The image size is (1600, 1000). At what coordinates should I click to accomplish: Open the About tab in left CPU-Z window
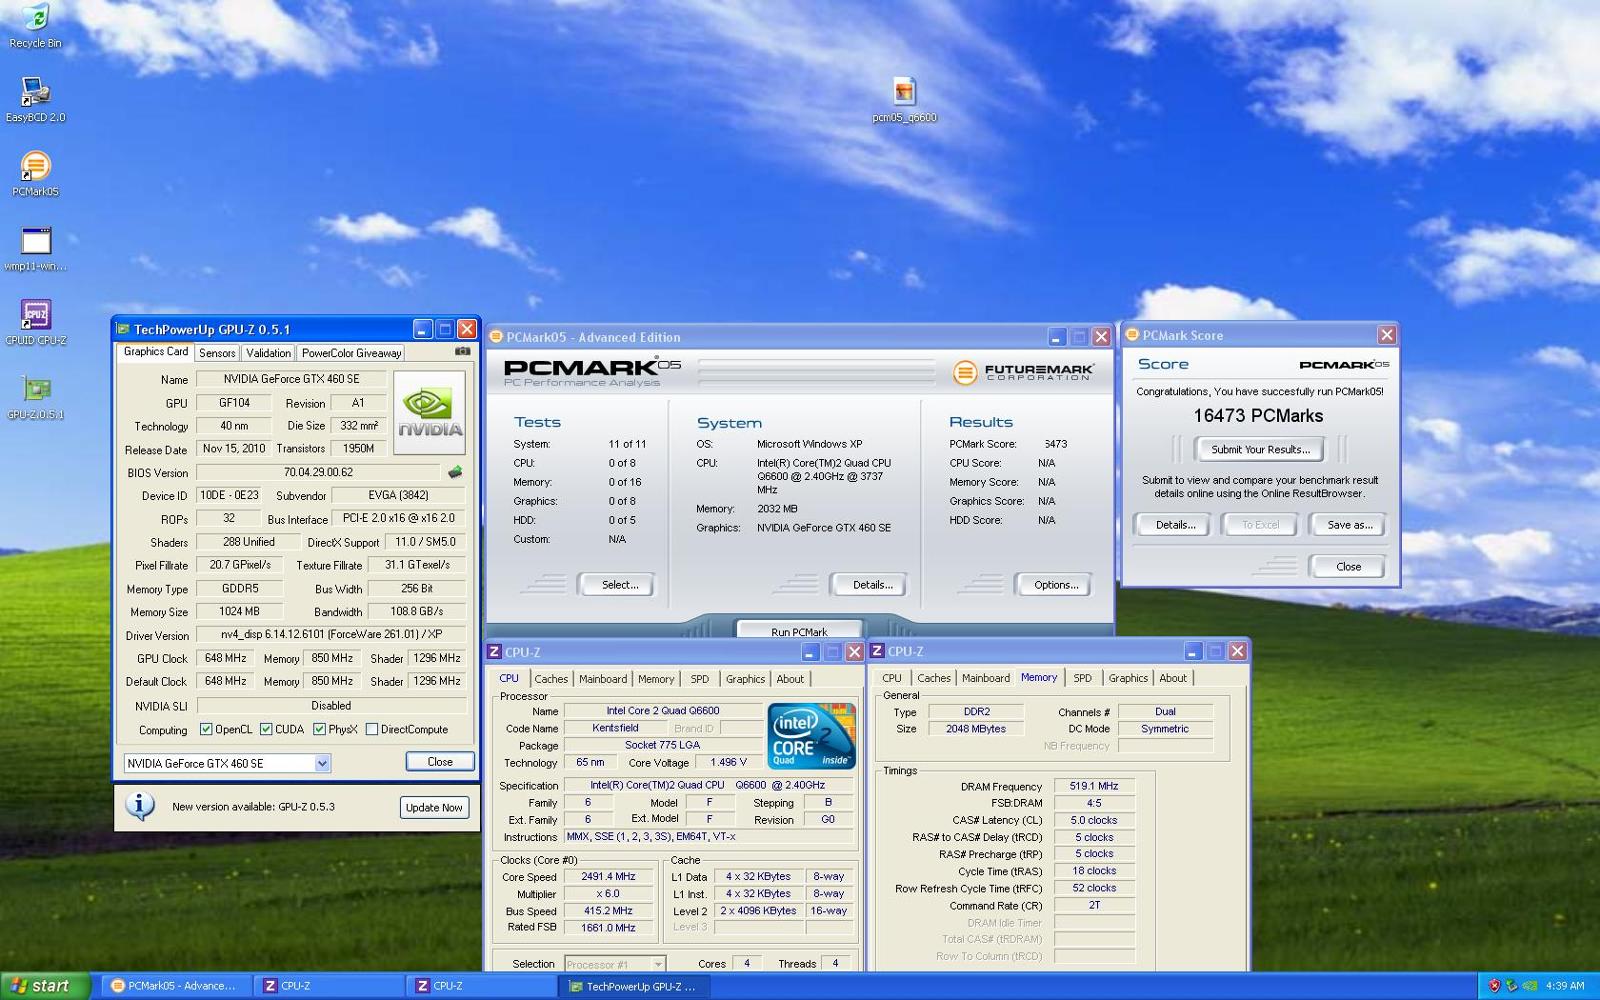[x=790, y=679]
